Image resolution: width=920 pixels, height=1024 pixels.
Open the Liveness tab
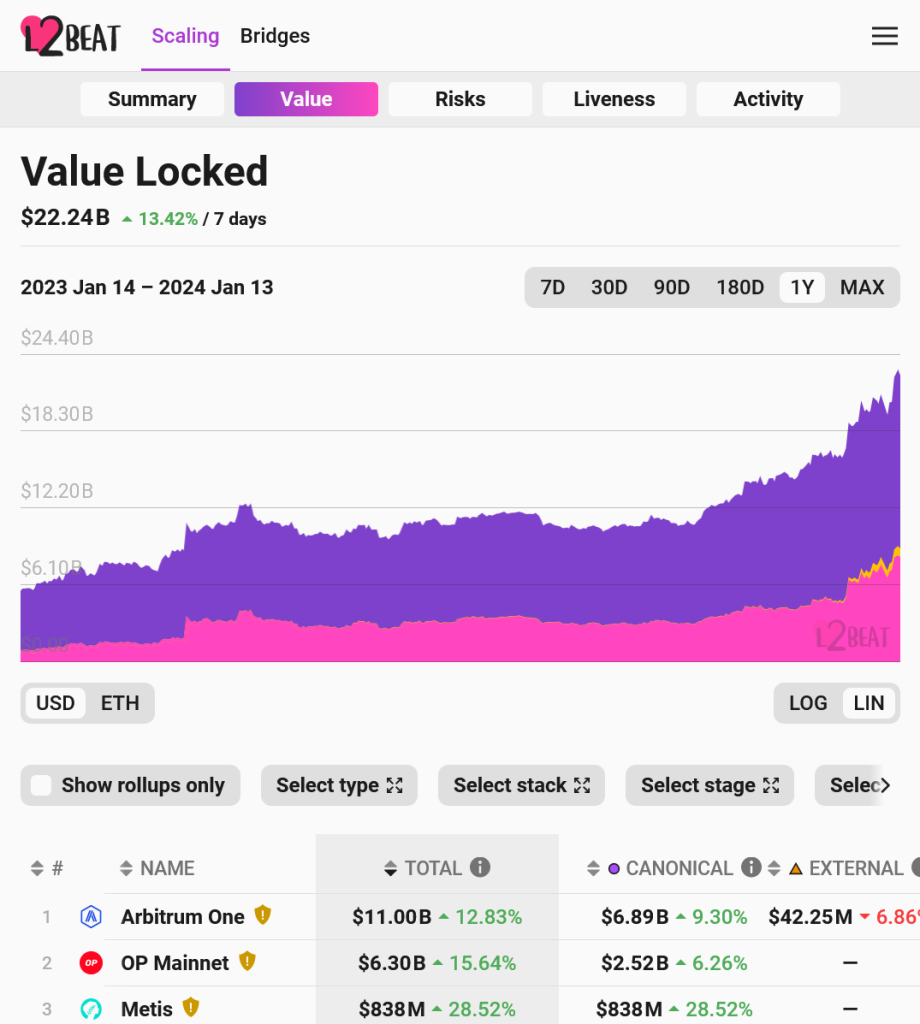click(x=614, y=99)
